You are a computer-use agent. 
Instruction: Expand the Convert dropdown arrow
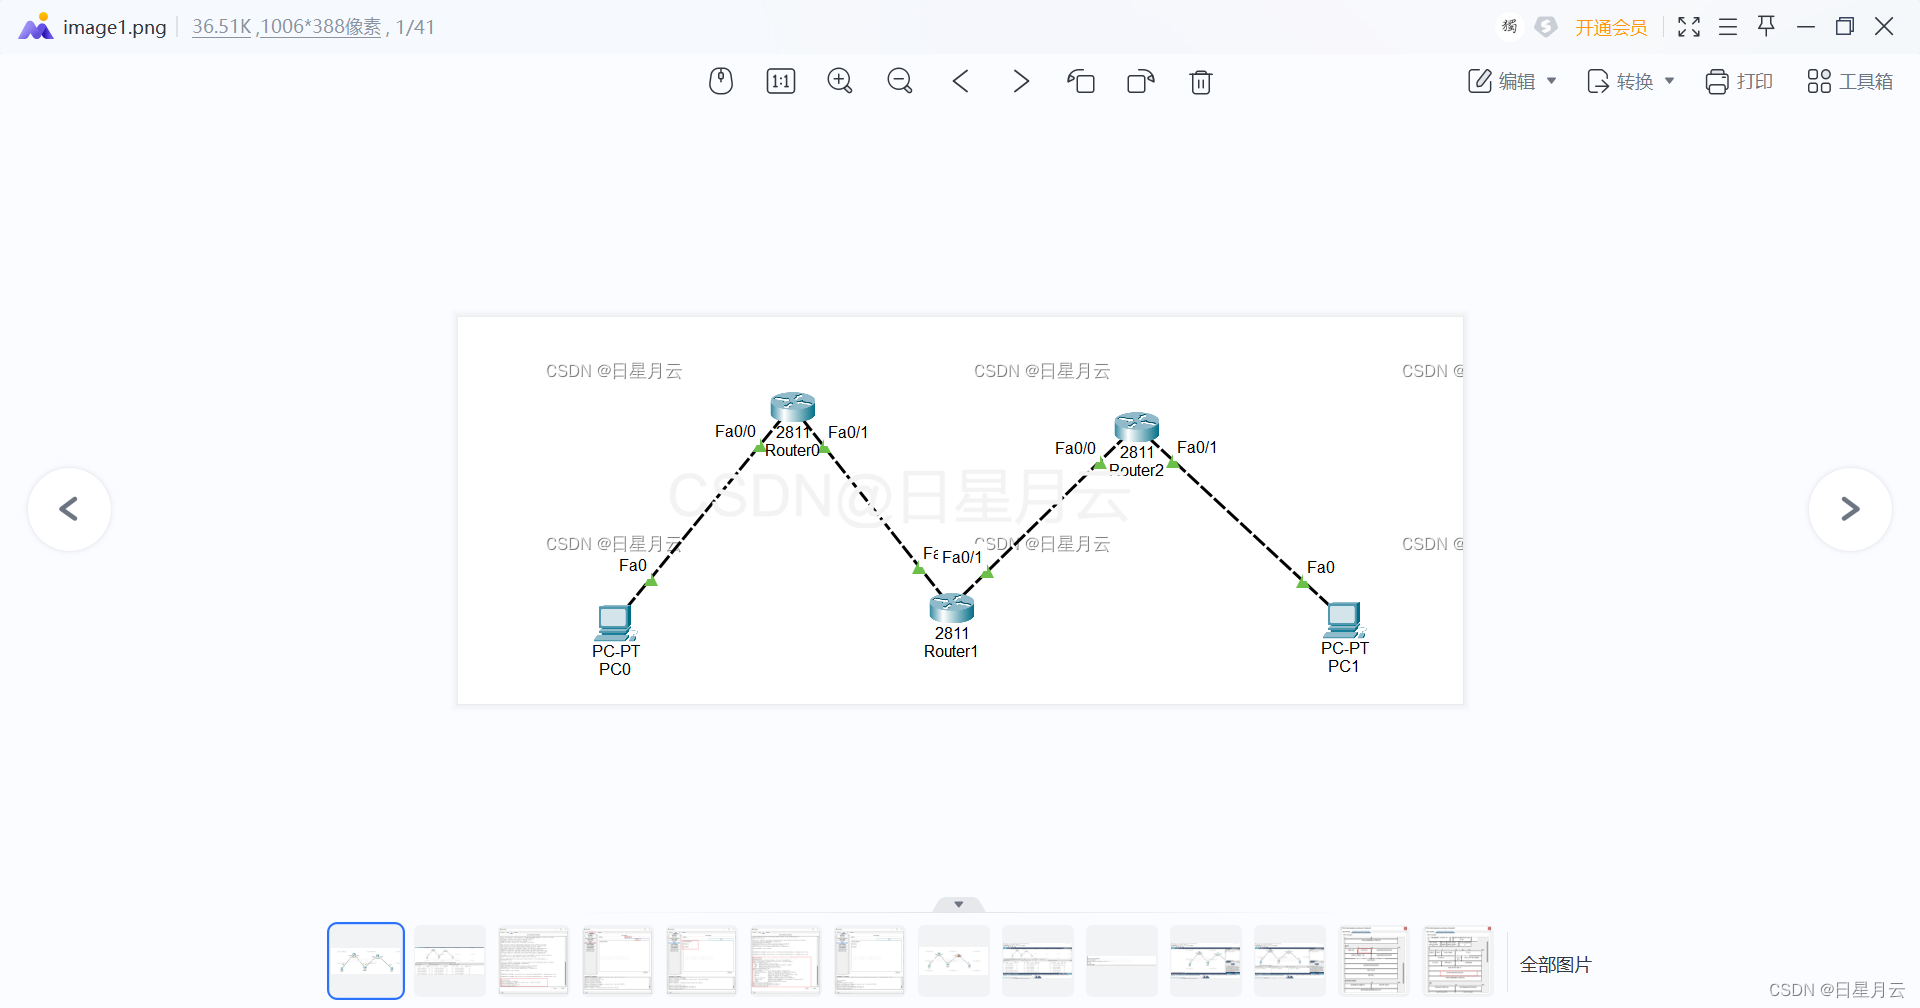click(x=1670, y=81)
